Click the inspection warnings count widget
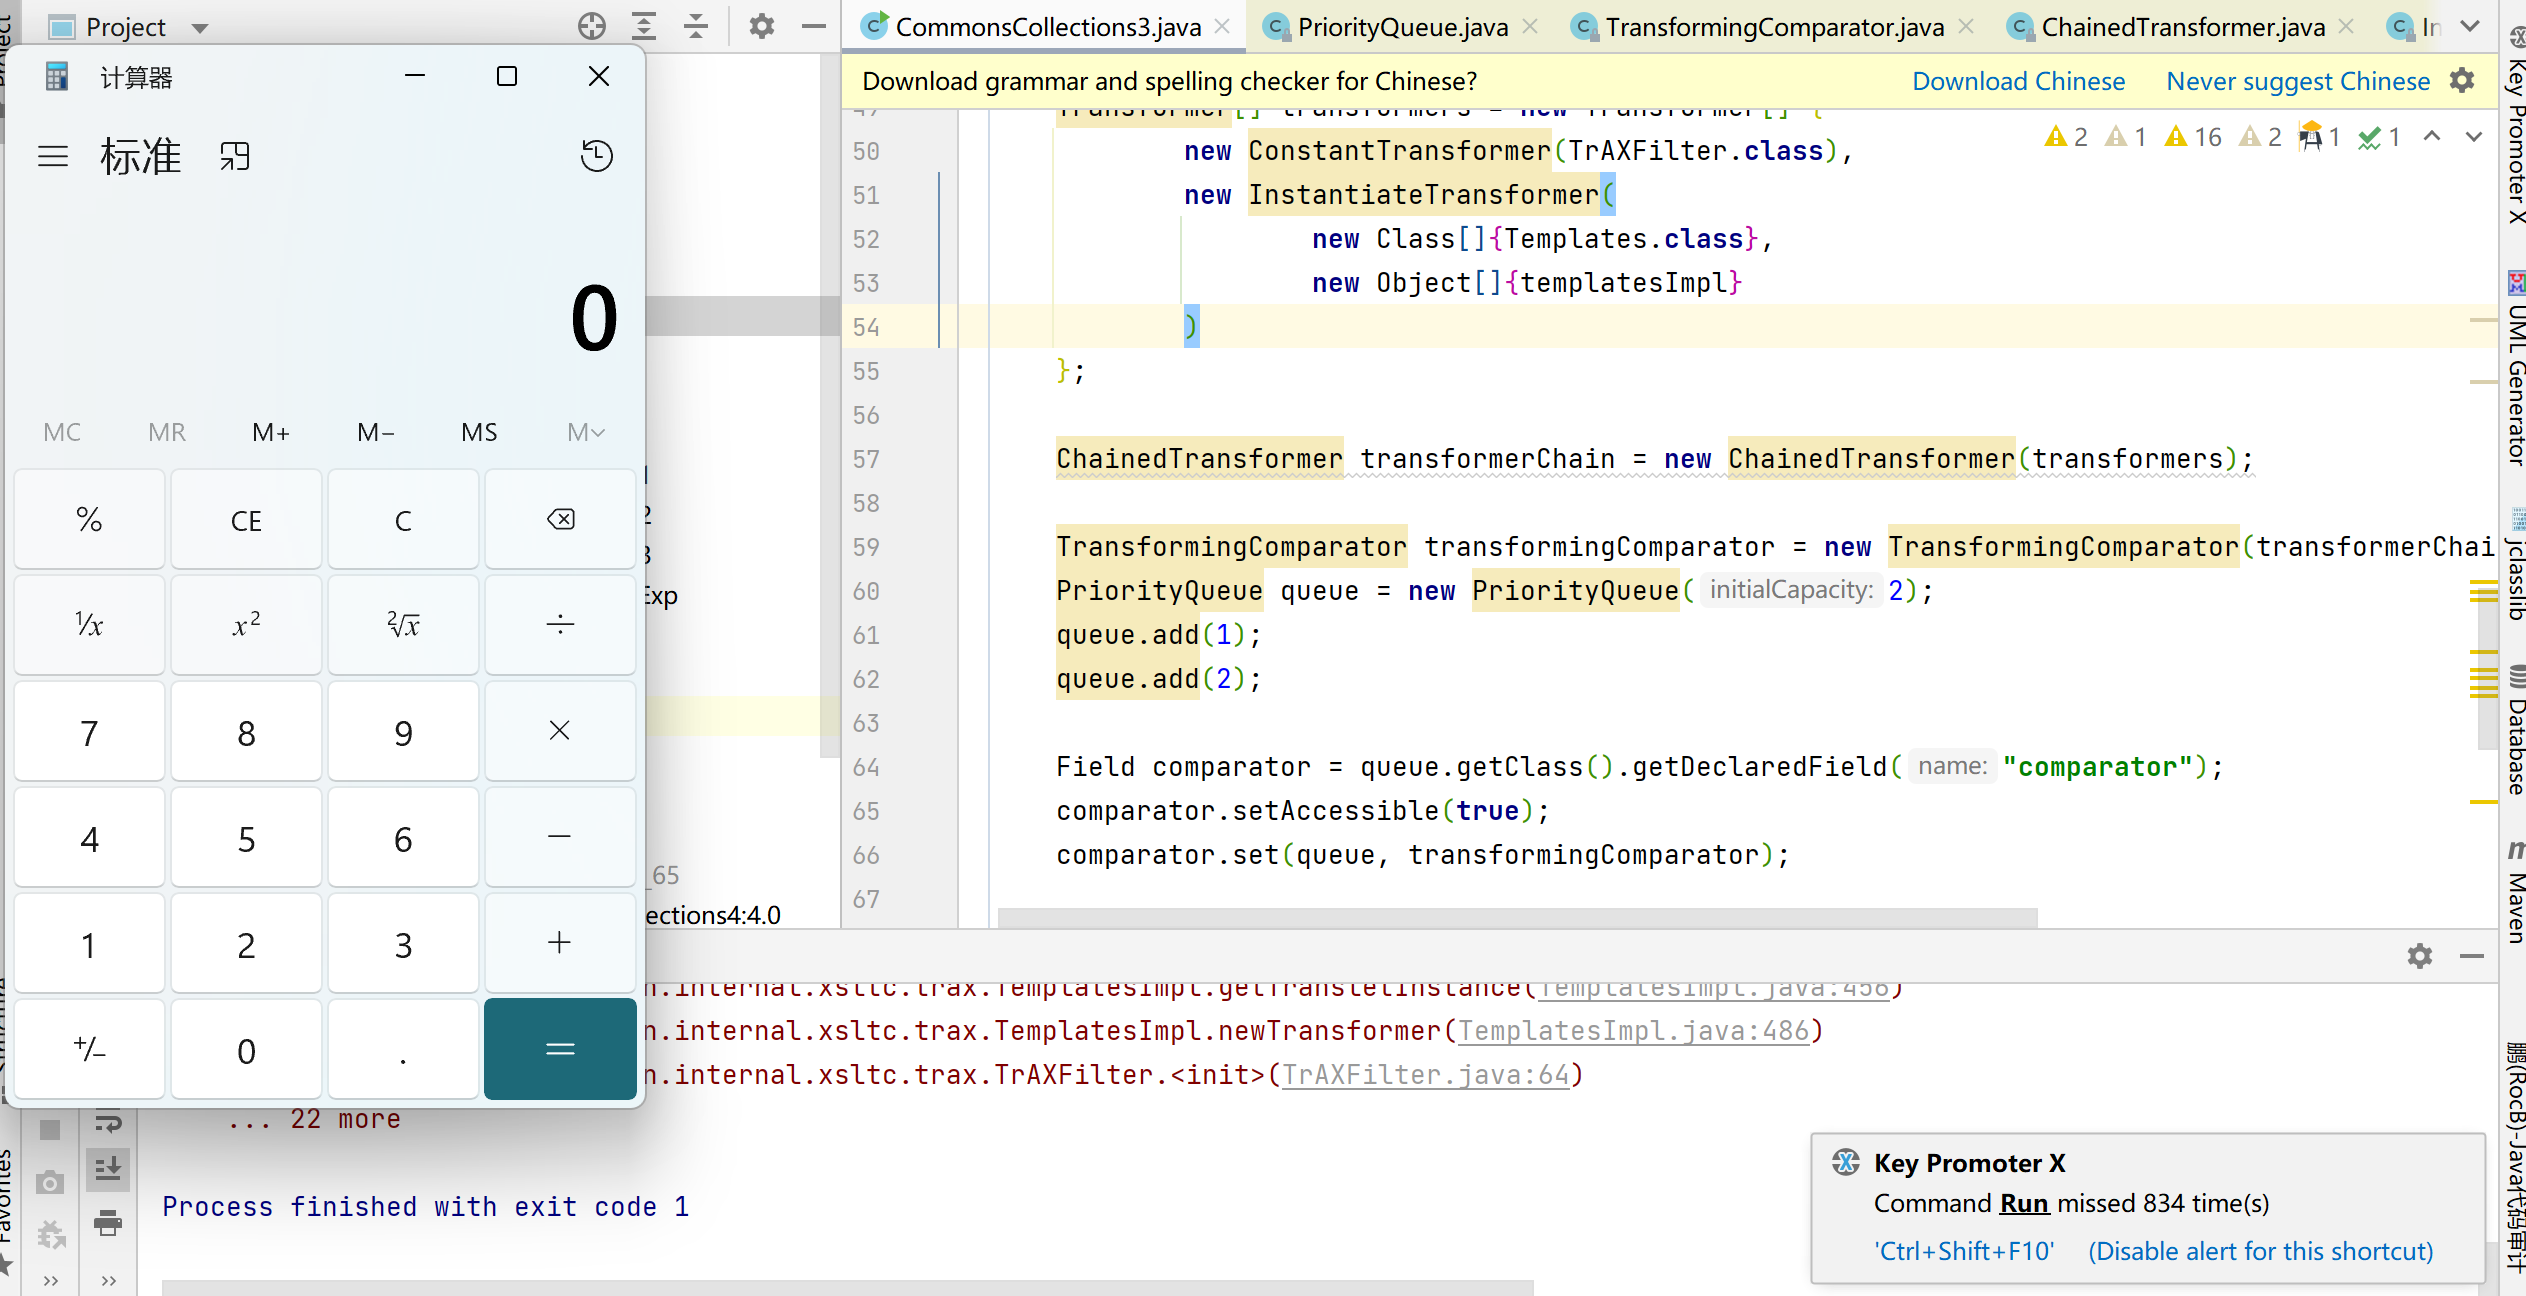Image resolution: width=2526 pixels, height=1296 pixels. (x=2222, y=137)
